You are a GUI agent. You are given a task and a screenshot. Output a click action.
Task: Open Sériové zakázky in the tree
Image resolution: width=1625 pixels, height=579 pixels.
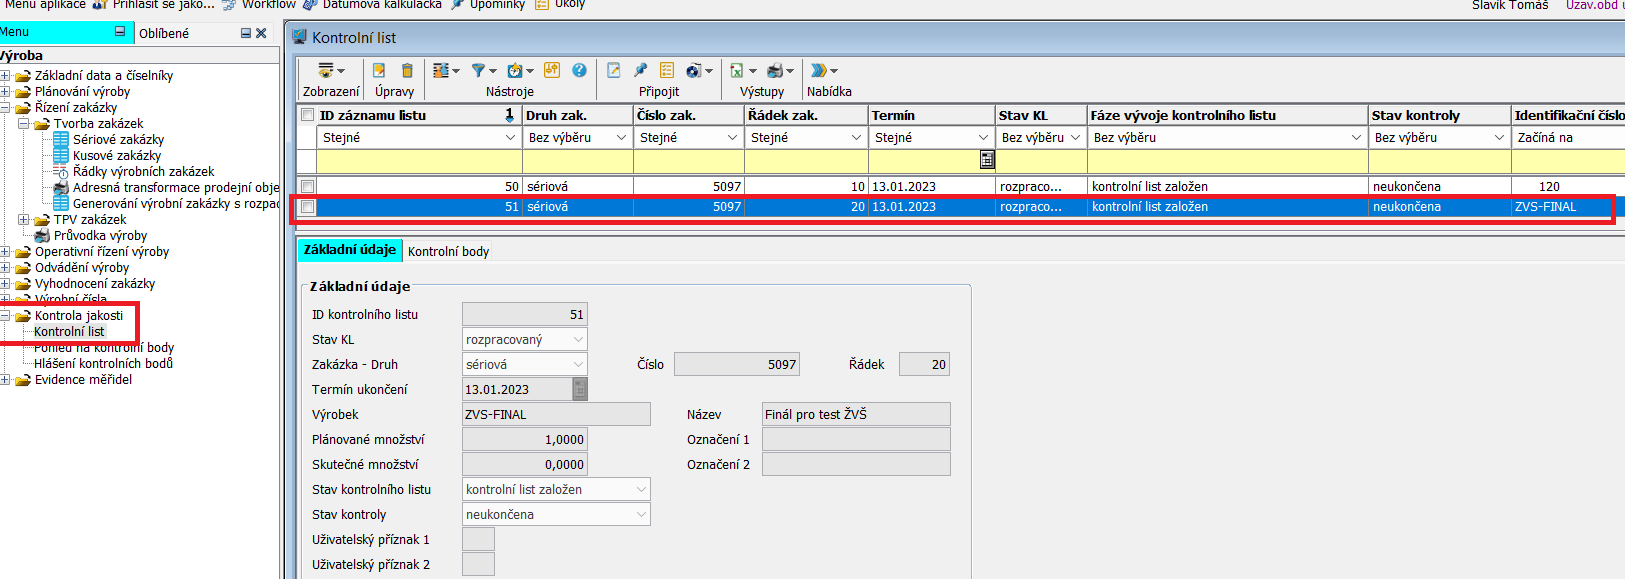click(x=118, y=140)
